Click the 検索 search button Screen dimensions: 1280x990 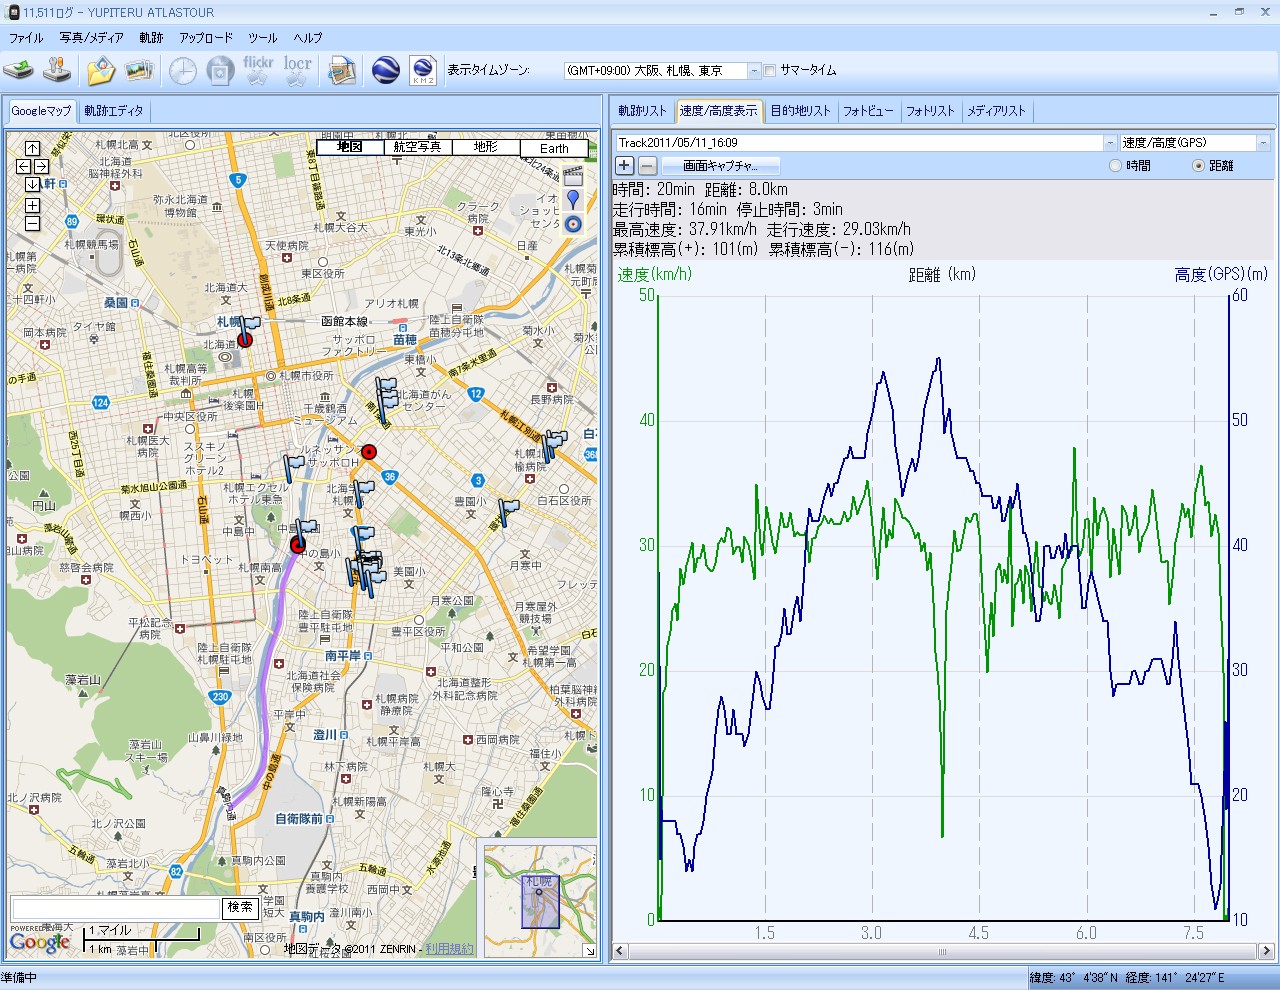pyautogui.click(x=240, y=907)
